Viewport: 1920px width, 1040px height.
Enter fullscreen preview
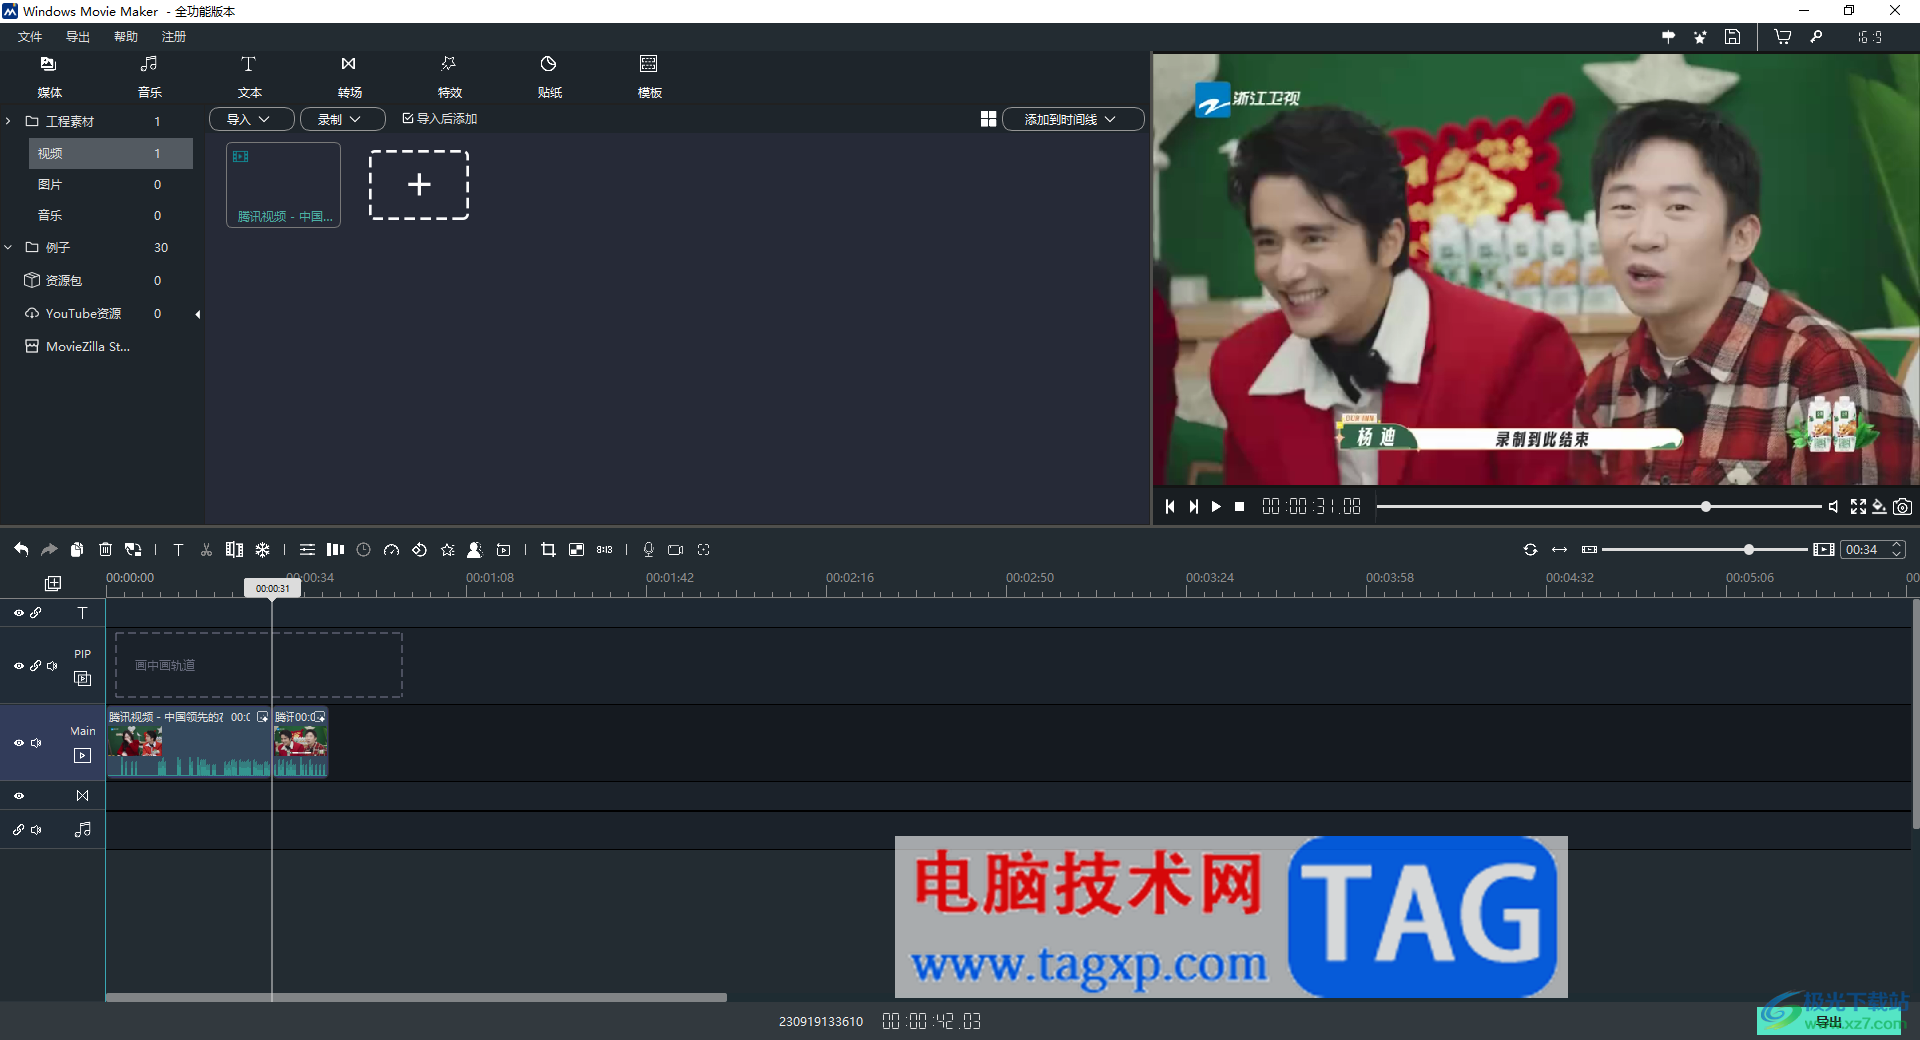(x=1858, y=507)
